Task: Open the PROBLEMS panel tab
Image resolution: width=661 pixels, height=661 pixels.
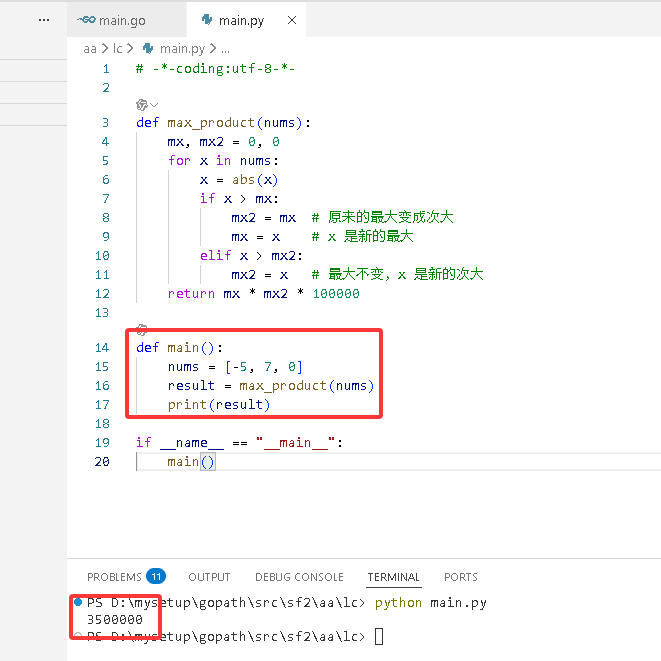Action: 114,577
